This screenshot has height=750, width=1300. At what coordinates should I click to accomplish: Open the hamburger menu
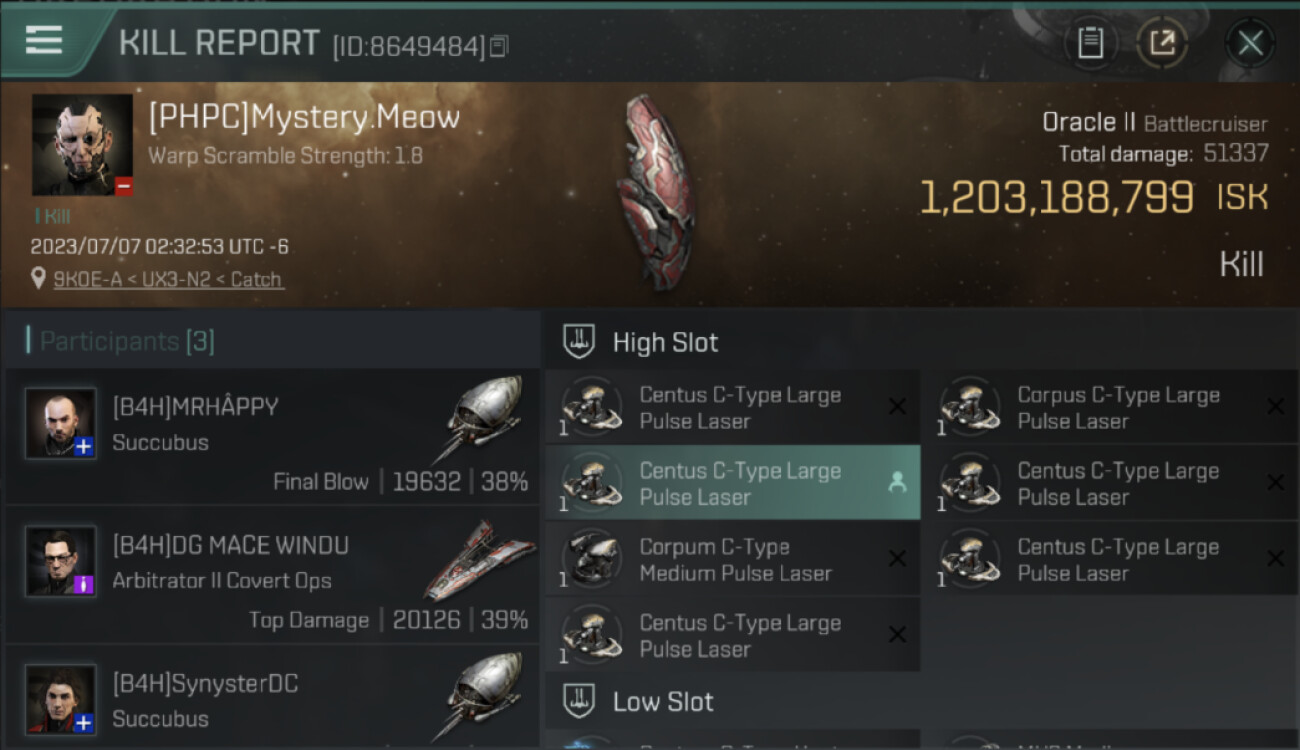(44, 40)
